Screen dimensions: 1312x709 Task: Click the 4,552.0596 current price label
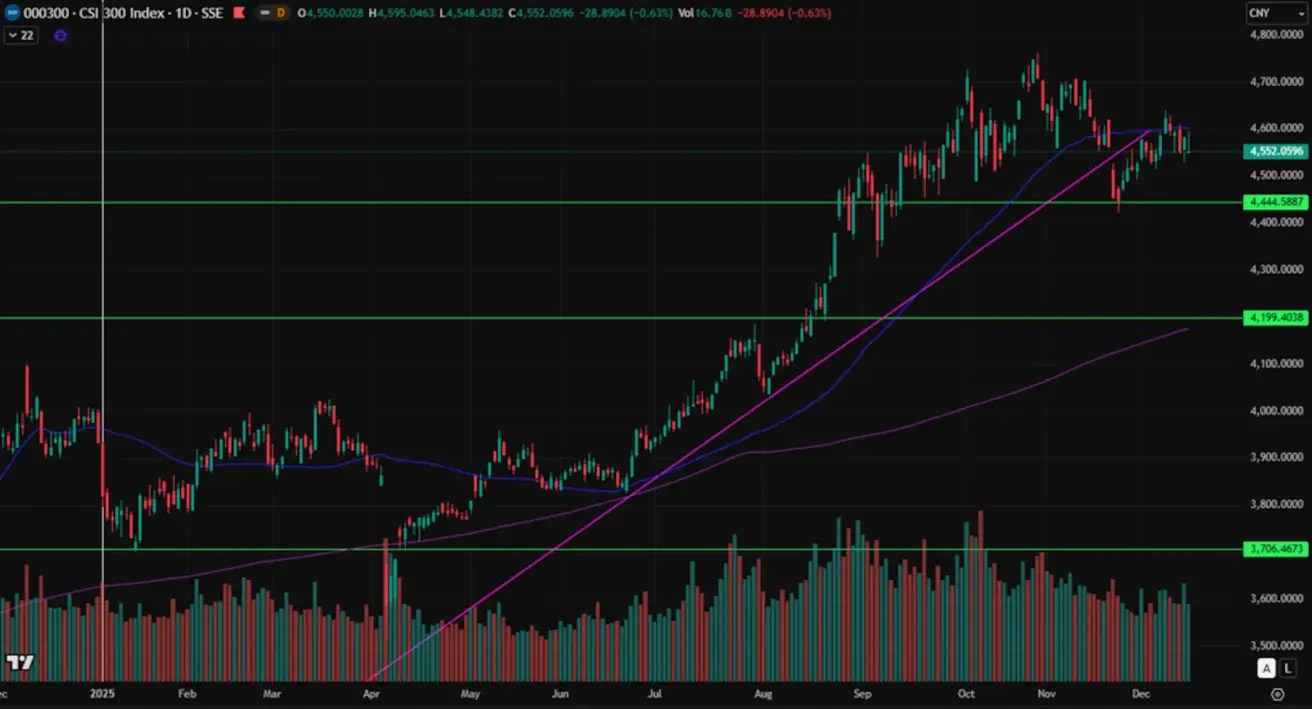click(1274, 152)
